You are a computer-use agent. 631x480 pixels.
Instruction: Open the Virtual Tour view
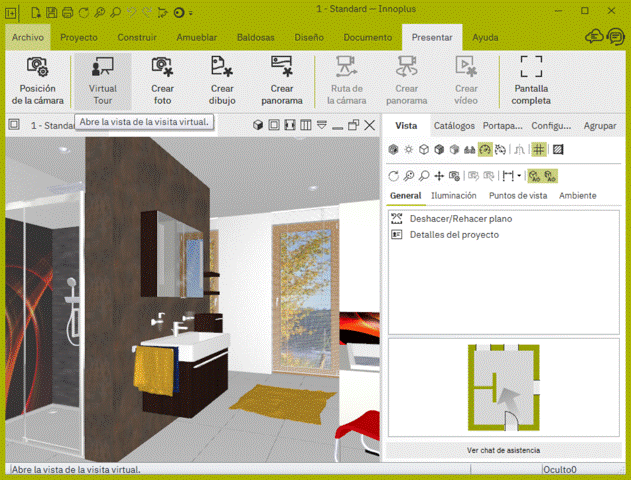pyautogui.click(x=103, y=81)
